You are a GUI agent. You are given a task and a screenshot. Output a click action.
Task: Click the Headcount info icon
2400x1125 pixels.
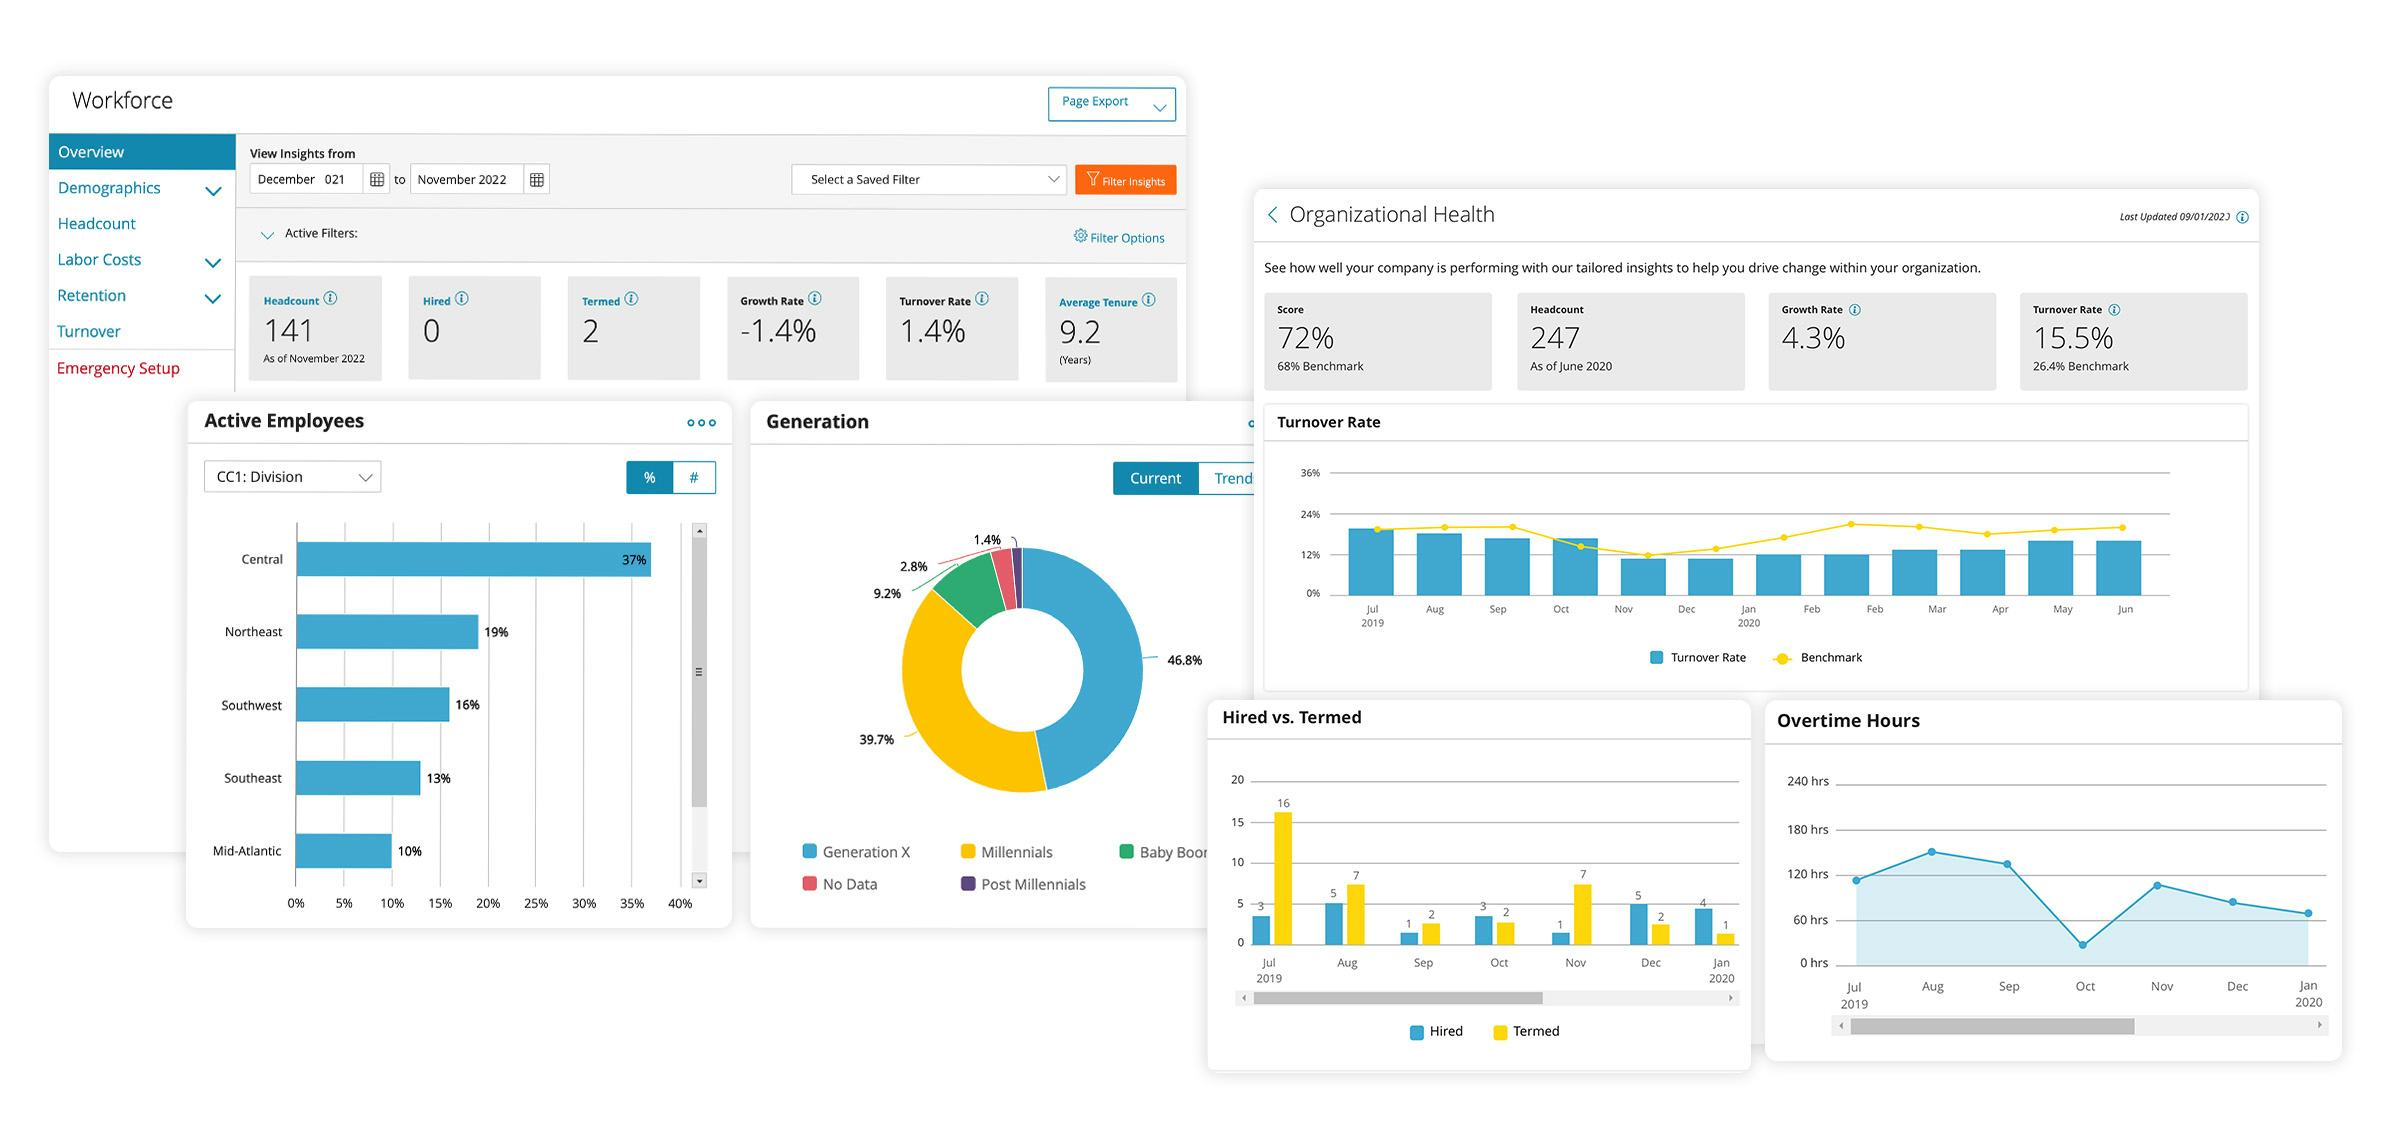[331, 299]
